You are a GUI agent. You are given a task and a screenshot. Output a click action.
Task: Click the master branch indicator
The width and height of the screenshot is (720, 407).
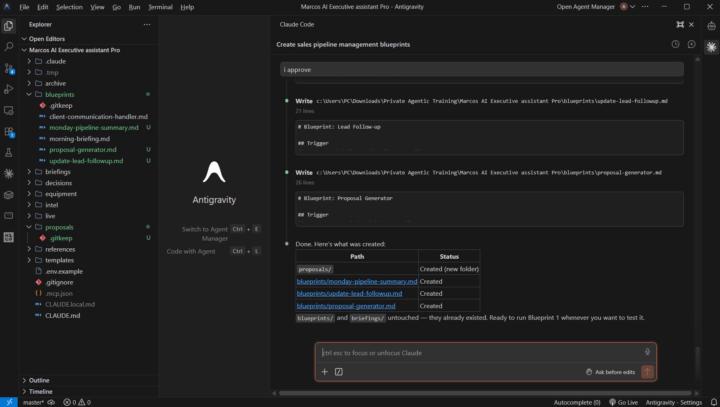point(34,402)
